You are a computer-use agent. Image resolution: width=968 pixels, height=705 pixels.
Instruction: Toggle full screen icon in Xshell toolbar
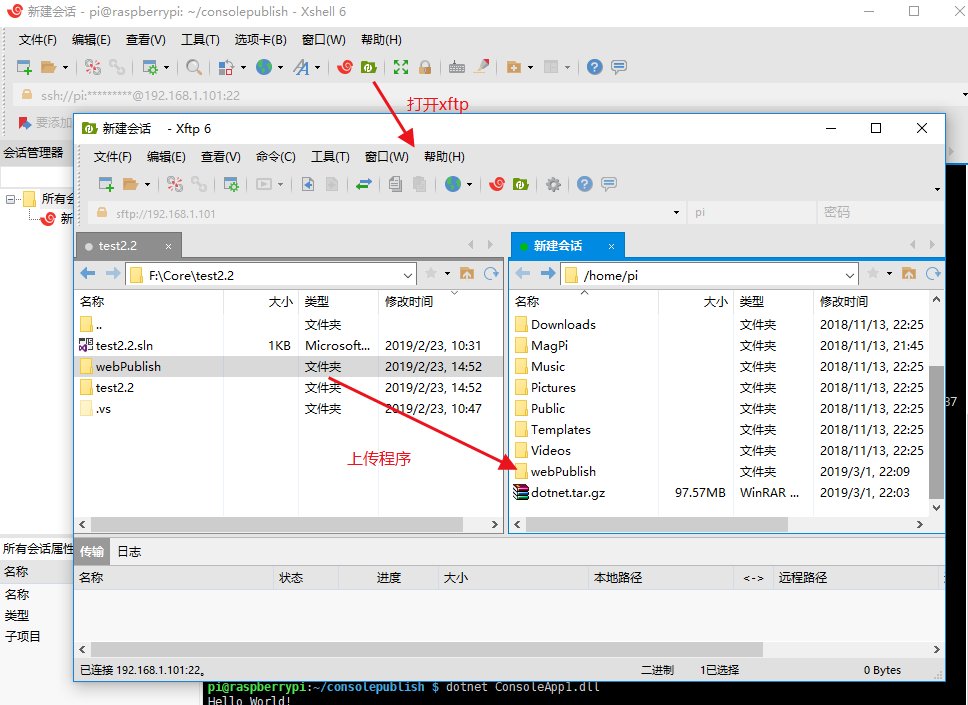[401, 67]
